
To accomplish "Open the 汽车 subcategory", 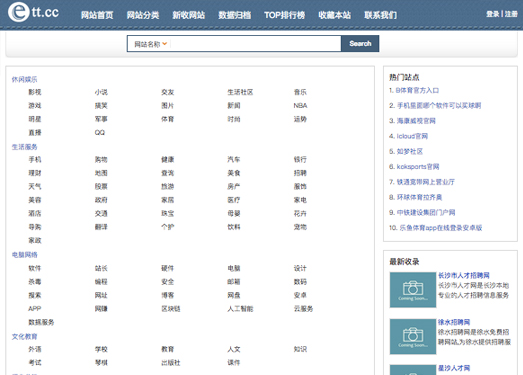I will point(234,159).
